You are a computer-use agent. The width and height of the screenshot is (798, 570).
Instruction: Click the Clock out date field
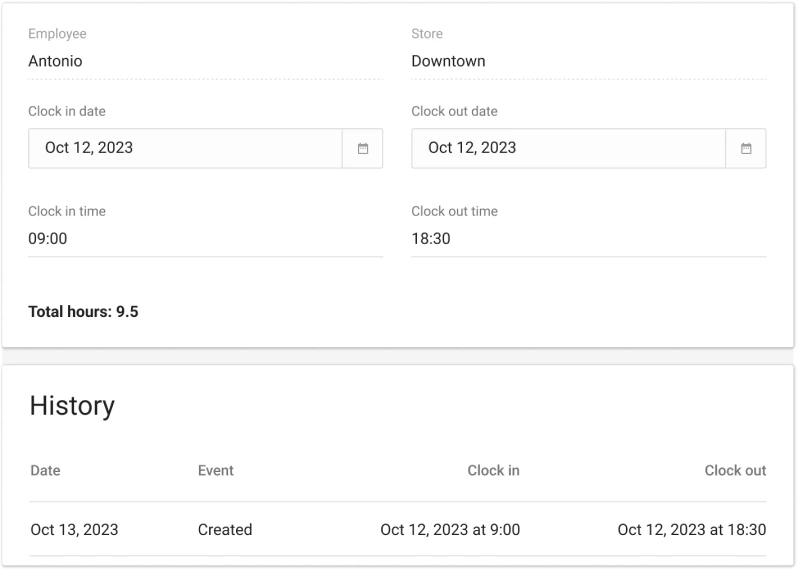568,148
